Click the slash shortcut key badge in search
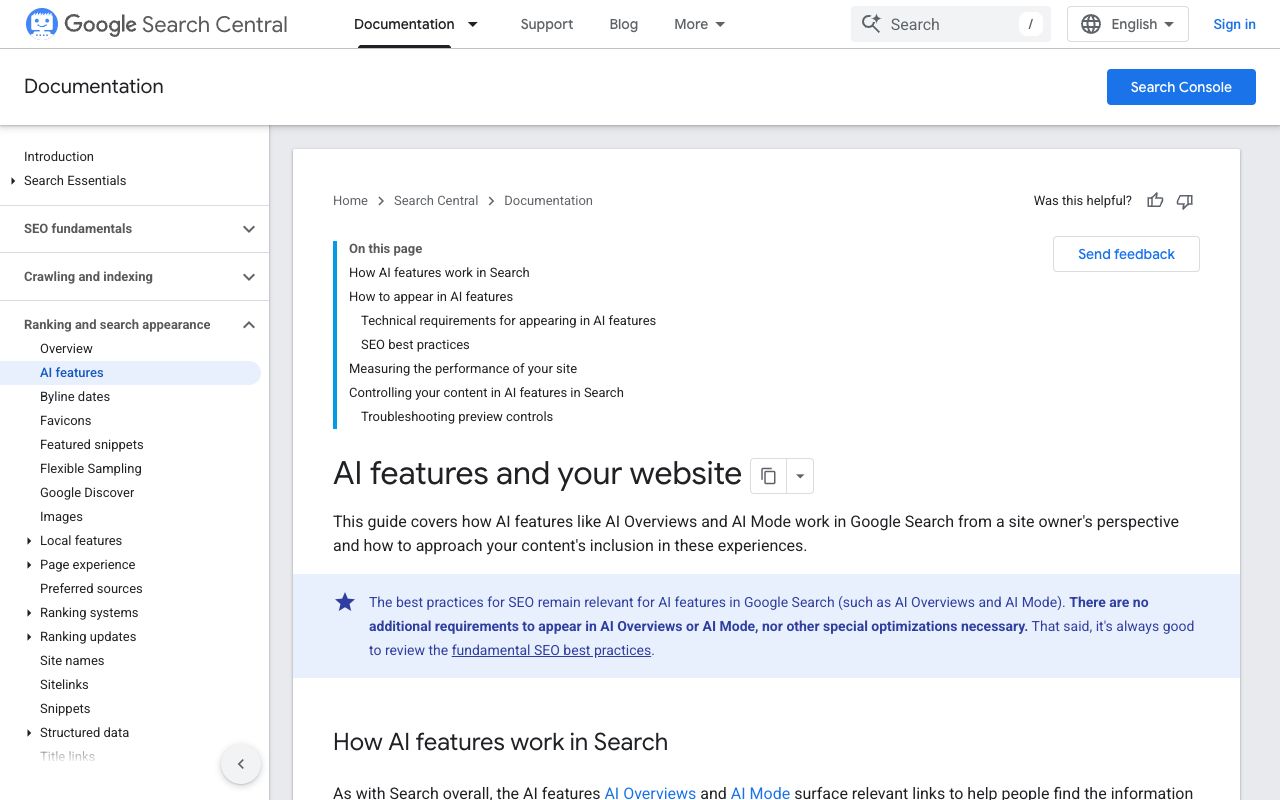This screenshot has height=800, width=1280. [1030, 24]
